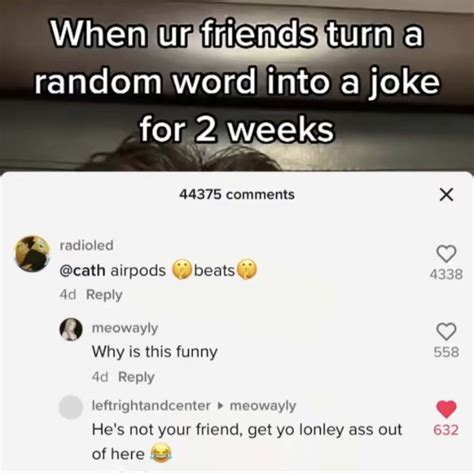Tap the radioled username
This screenshot has height=473, width=474.
click(87, 245)
